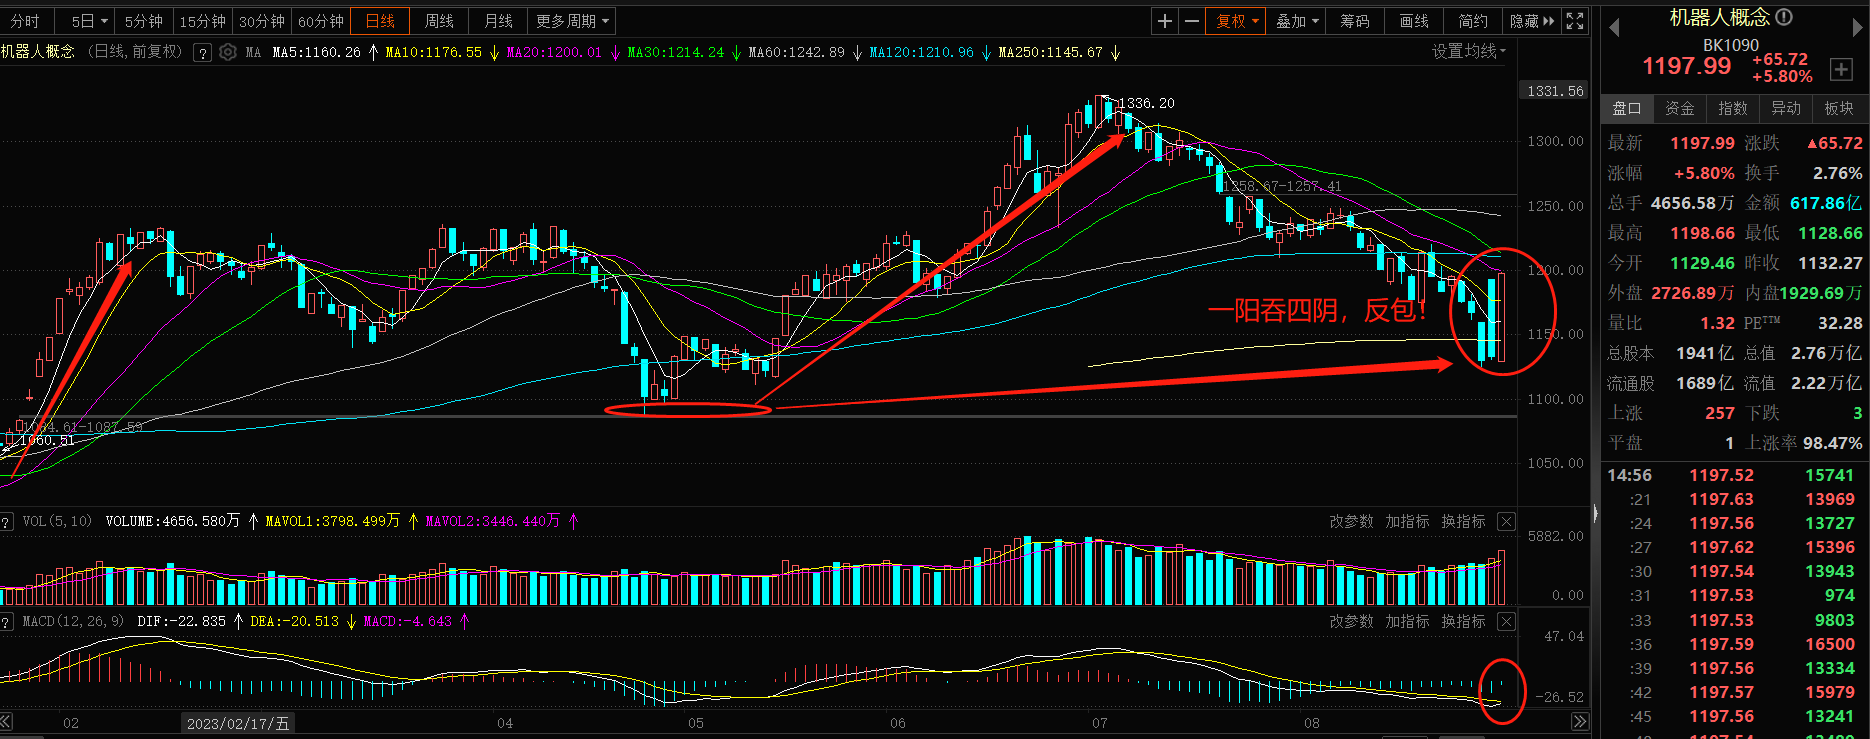1870x739 pixels.
Task: Click the VOLUME:4656.580万 readout
Action: tap(173, 521)
